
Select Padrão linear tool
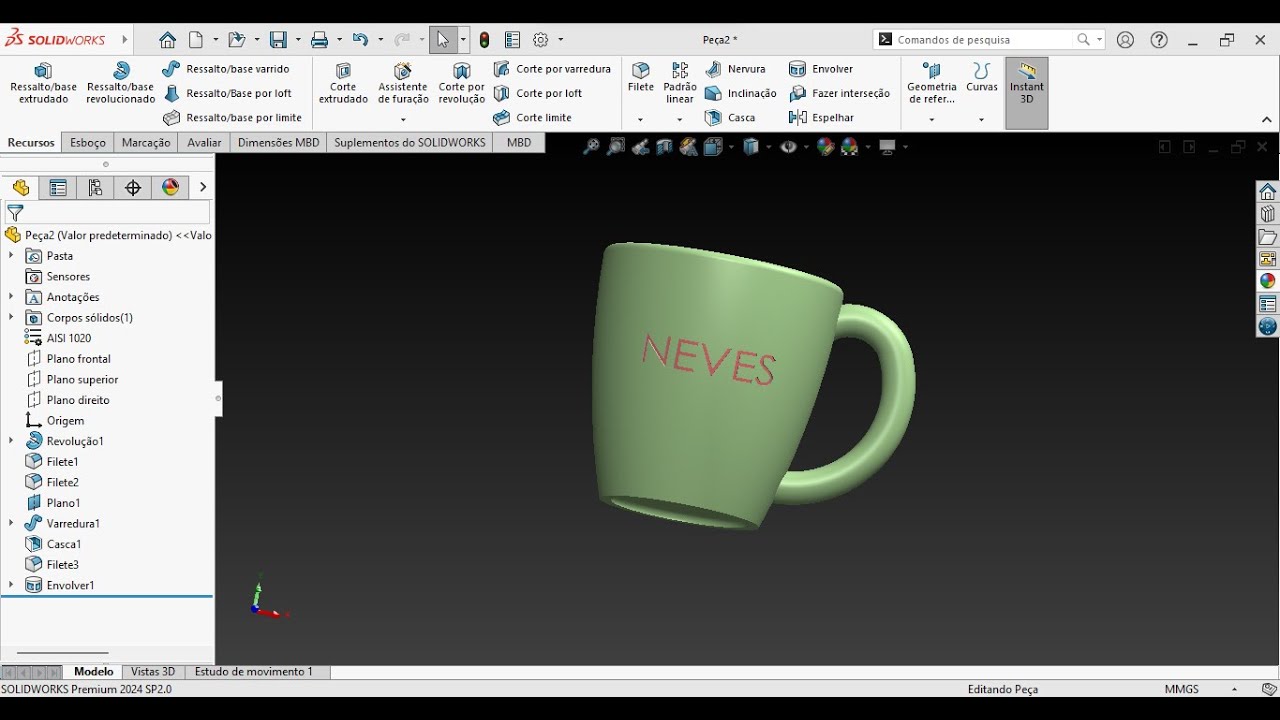coord(680,84)
